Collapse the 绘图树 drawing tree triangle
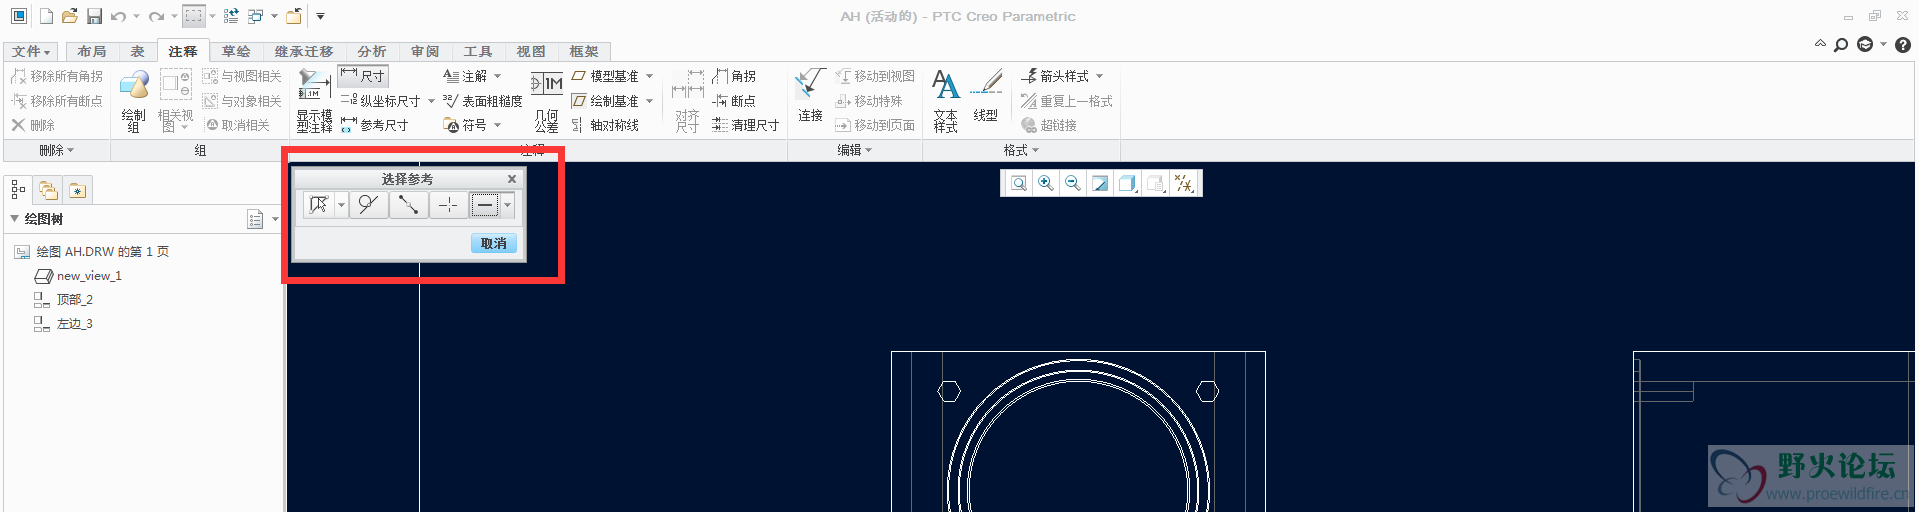The image size is (1919, 512). 14,218
